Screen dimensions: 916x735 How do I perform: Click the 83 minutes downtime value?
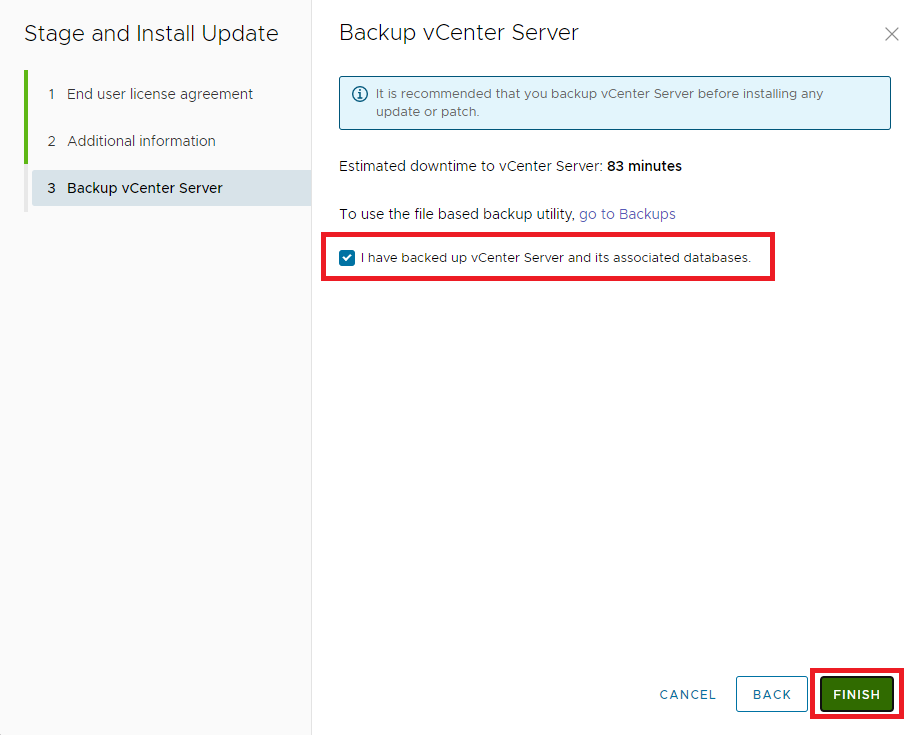click(x=644, y=166)
